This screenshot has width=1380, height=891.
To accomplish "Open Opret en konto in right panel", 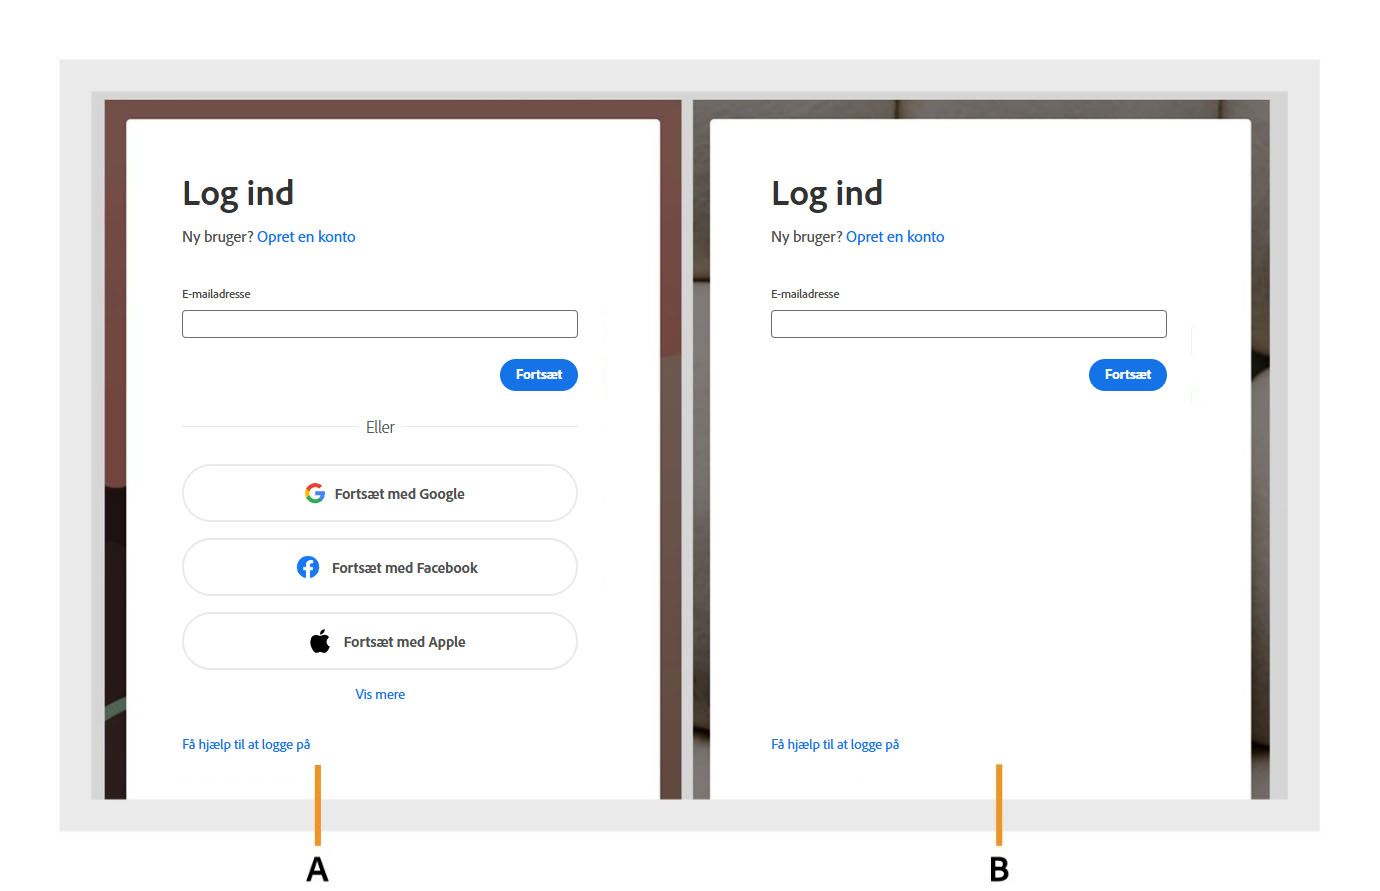I will [x=895, y=236].
